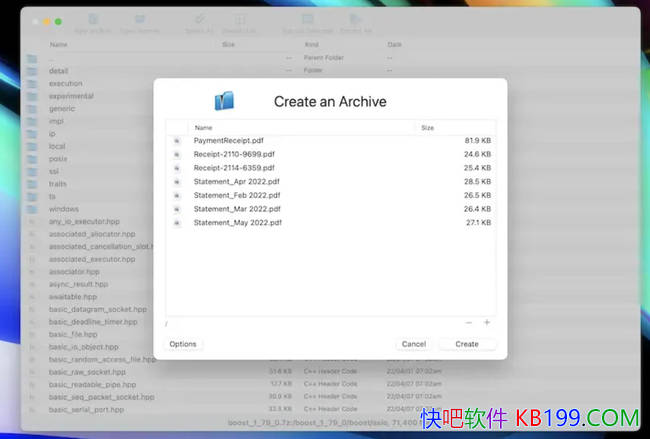Select the windows folder in the background list

click(x=63, y=209)
